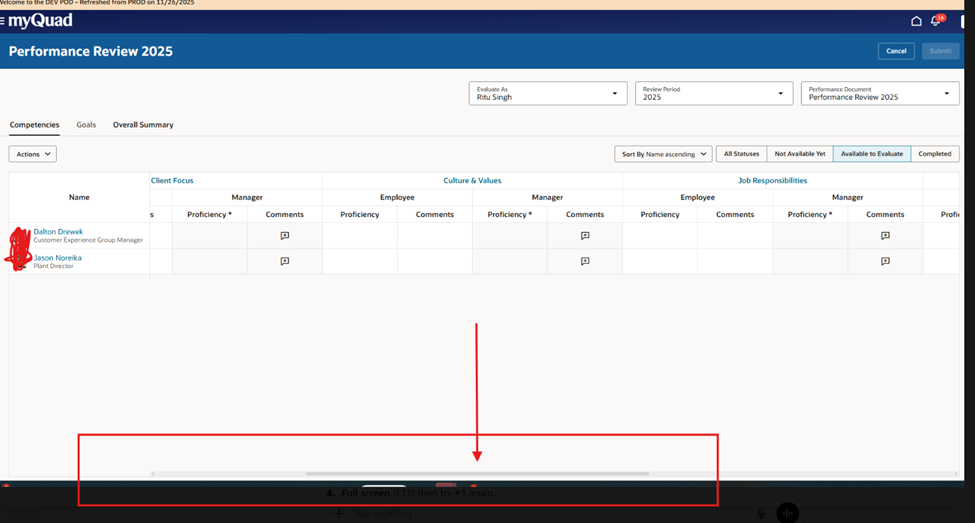Click the Performance Review 2025 page title
Viewport: 975px width, 523px height.
pos(91,51)
